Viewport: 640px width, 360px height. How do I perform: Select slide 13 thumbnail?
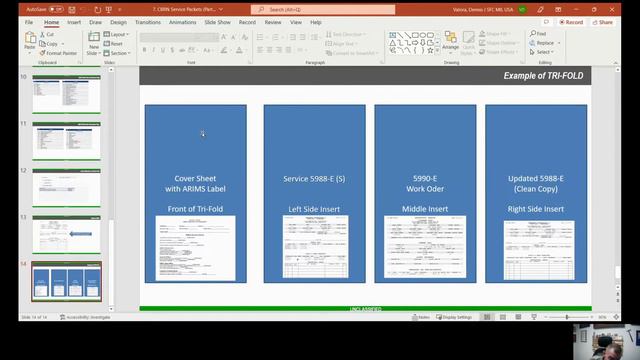pyautogui.click(x=66, y=234)
